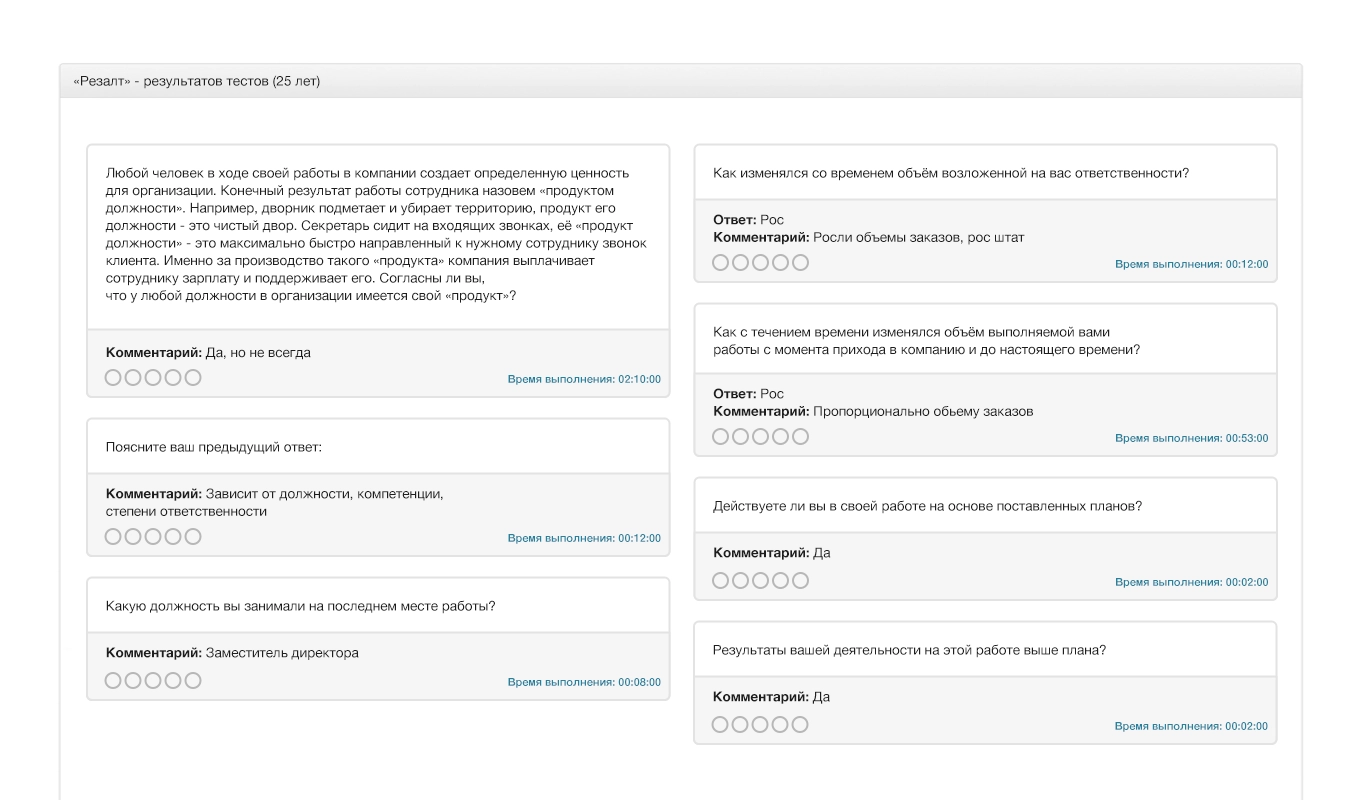Image resolution: width=1360 pixels, height=800 pixels.
Task: Click the 'Какую должность вы занимали' question text
Action: tap(300, 605)
